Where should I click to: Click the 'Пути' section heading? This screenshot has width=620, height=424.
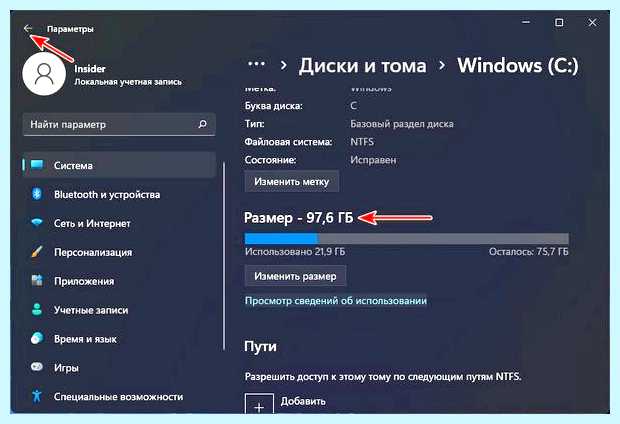260,346
